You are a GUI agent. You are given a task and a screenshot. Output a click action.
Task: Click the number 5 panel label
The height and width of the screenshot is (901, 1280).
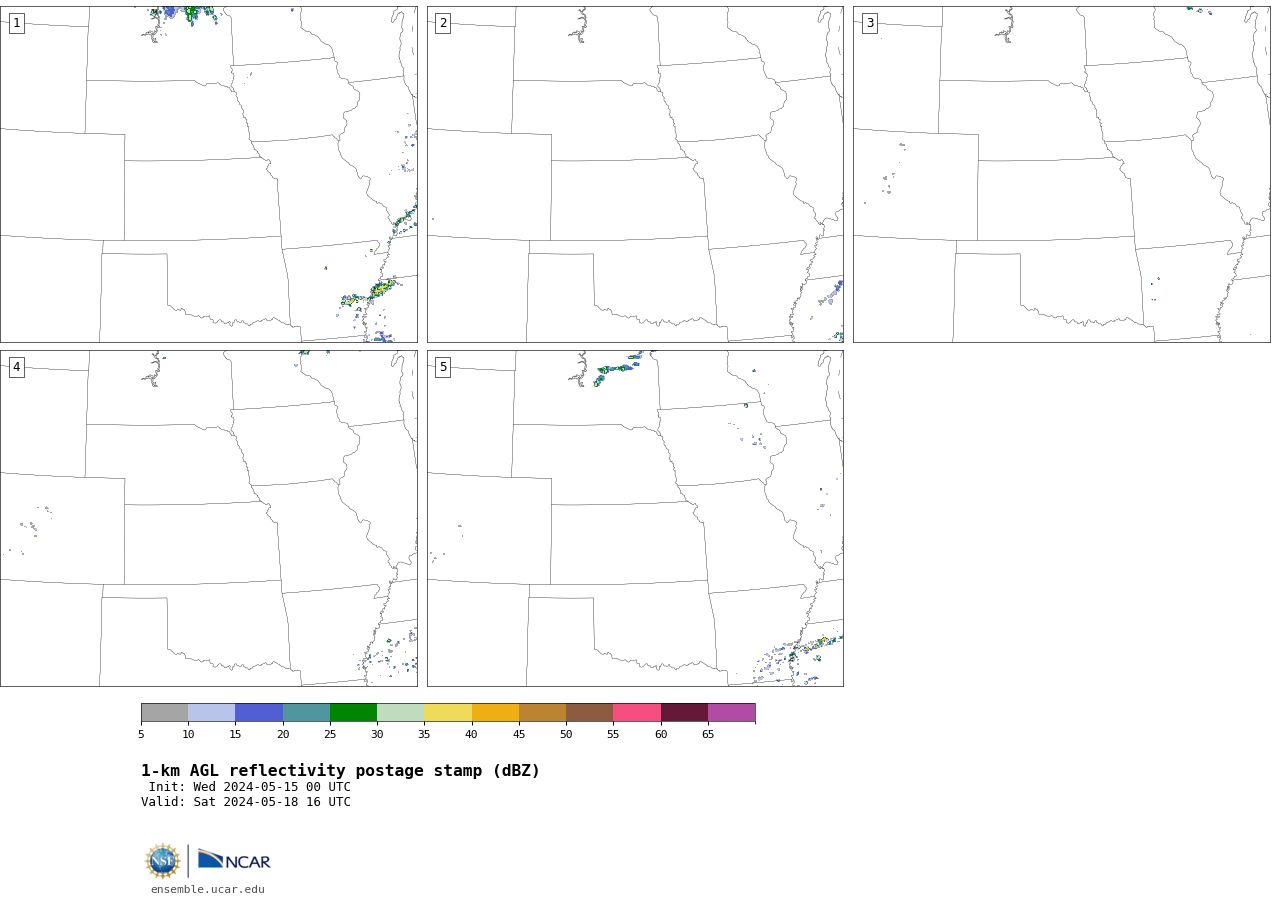point(443,367)
